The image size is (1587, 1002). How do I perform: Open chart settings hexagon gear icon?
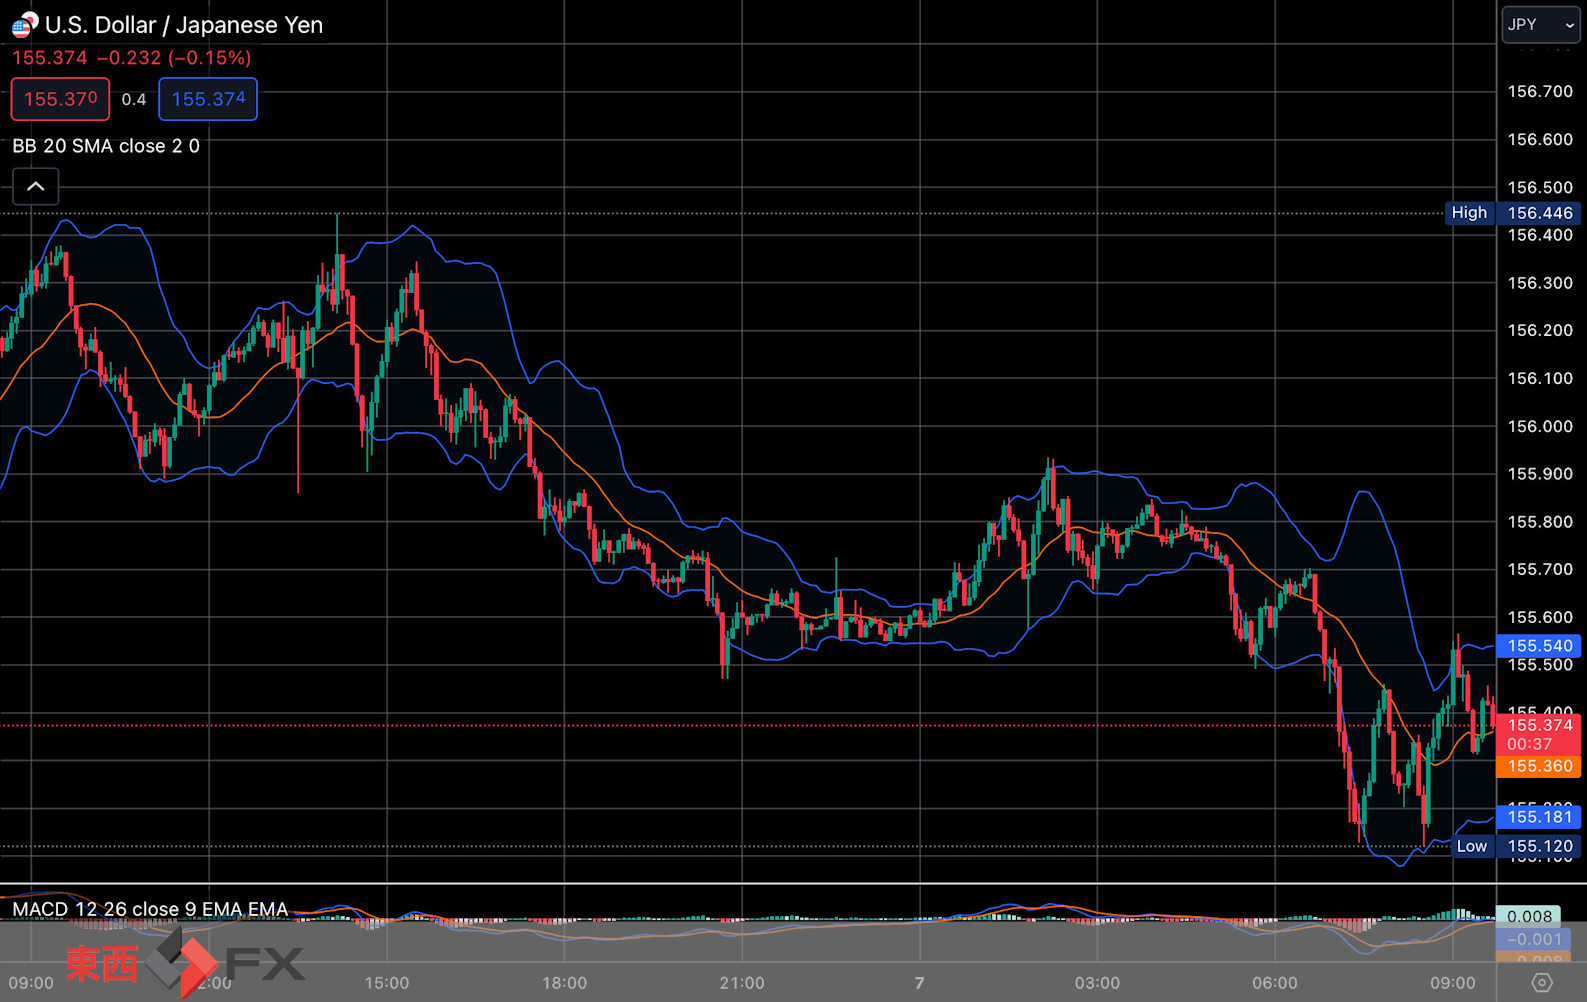tap(1541, 982)
